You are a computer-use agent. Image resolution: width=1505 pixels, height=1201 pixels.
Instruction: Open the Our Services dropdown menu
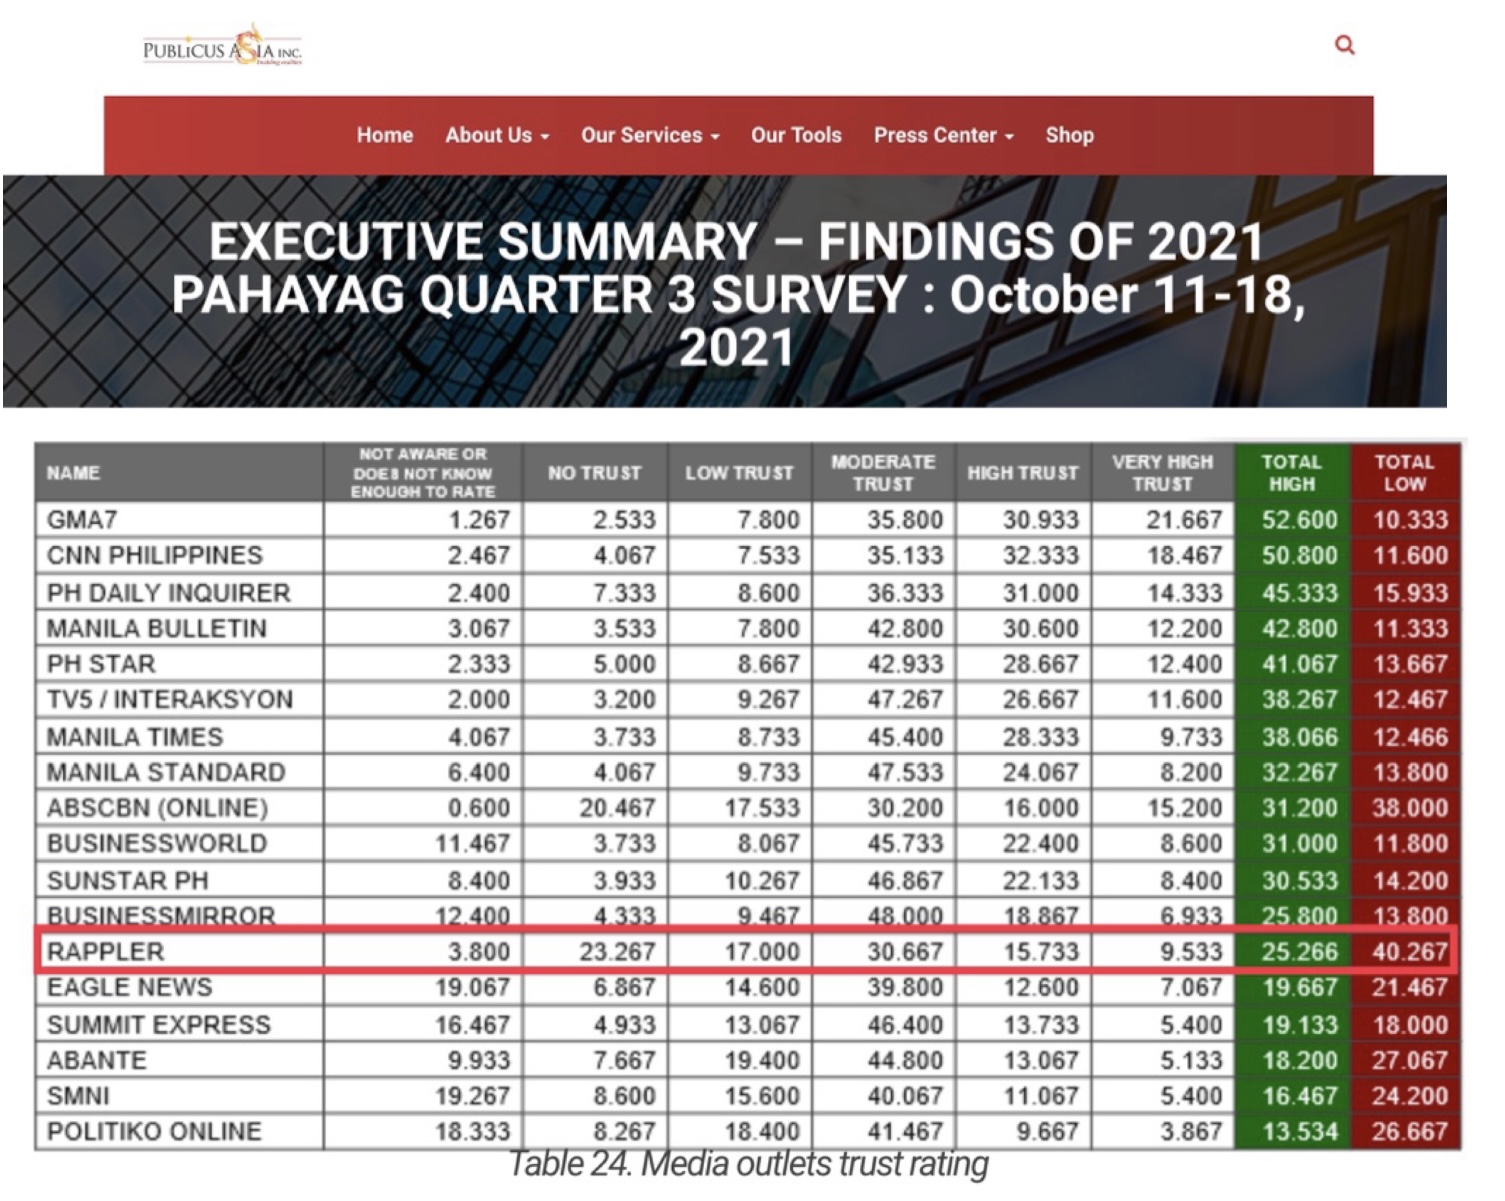(649, 134)
